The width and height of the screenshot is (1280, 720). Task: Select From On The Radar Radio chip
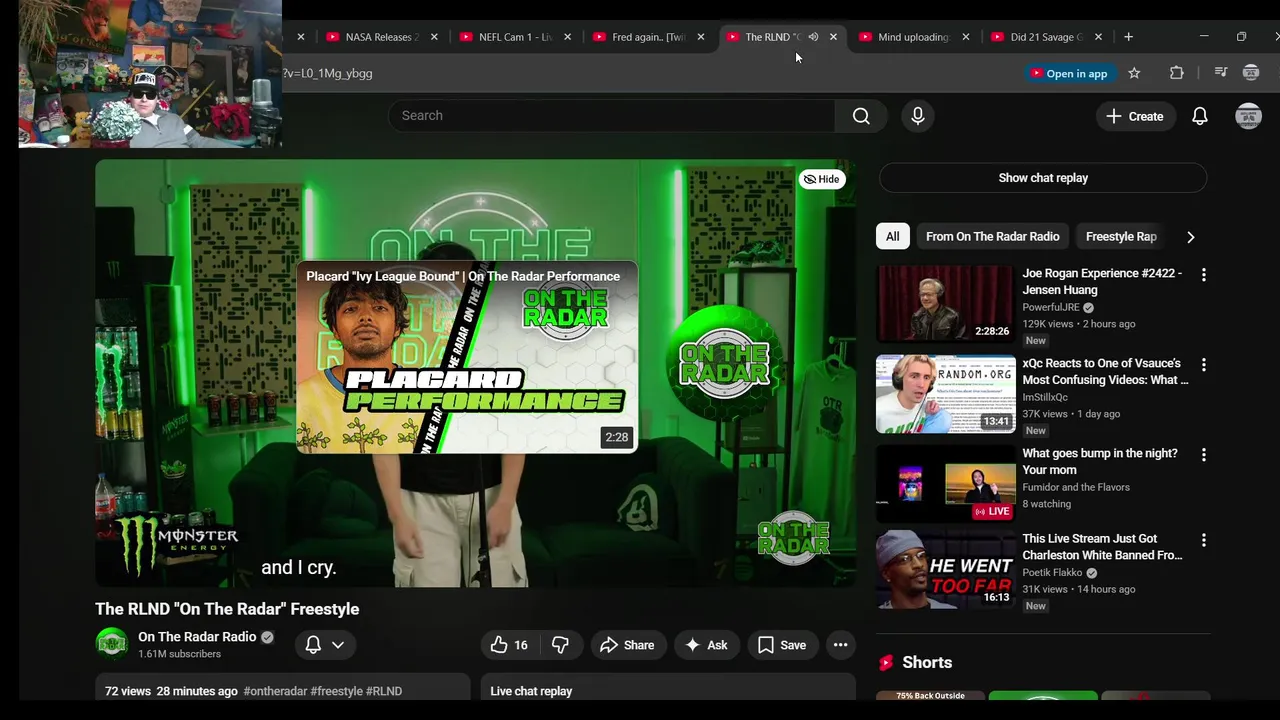coord(992,237)
